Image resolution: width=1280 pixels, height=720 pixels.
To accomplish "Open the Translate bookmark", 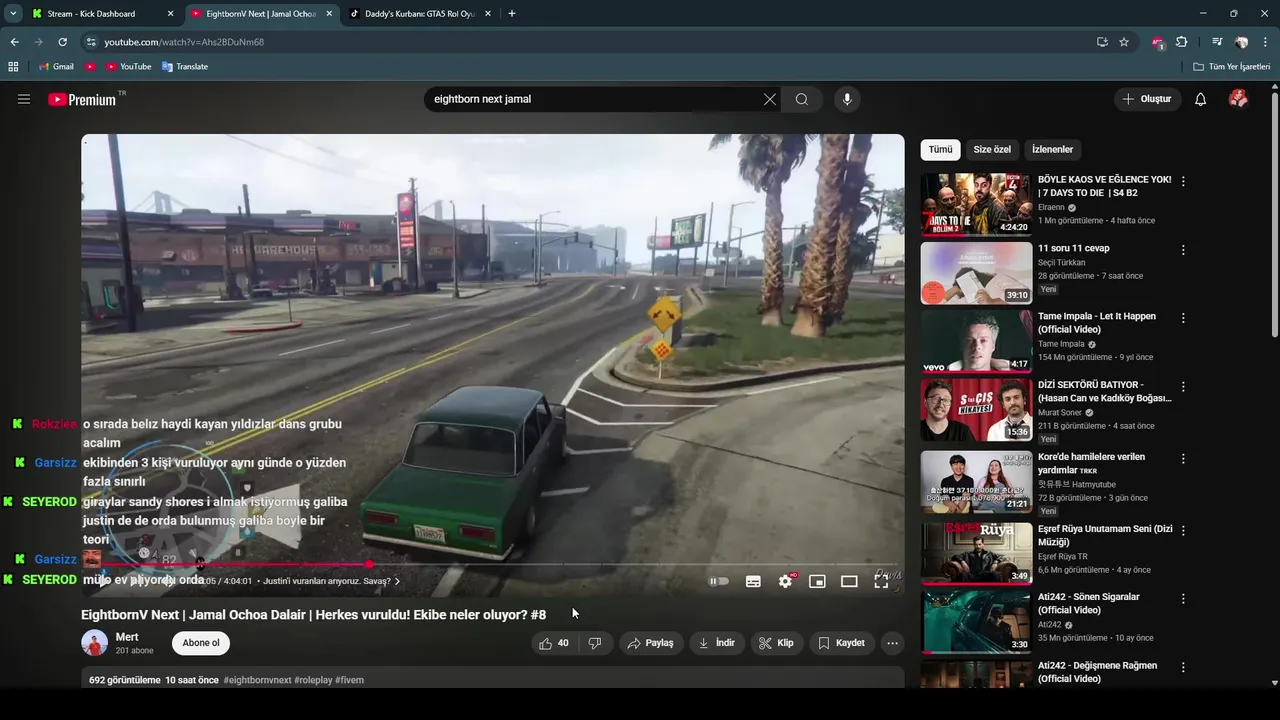I will tap(185, 66).
